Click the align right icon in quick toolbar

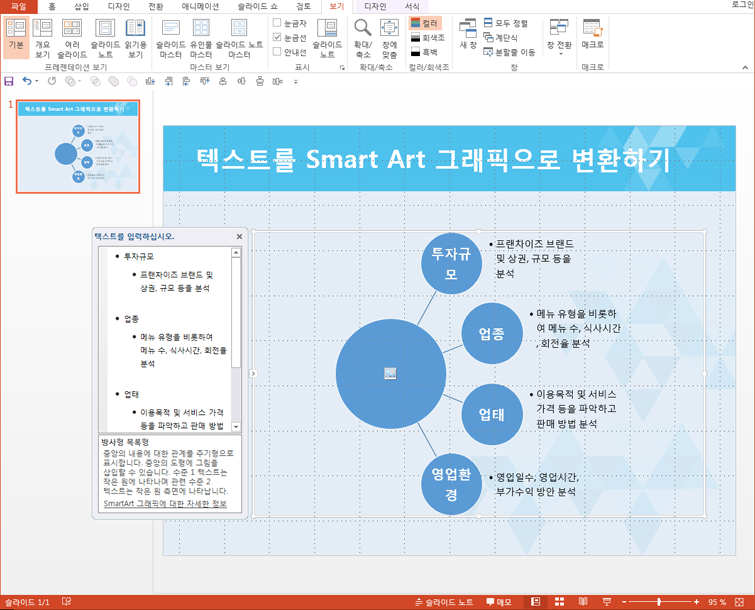tap(168, 81)
